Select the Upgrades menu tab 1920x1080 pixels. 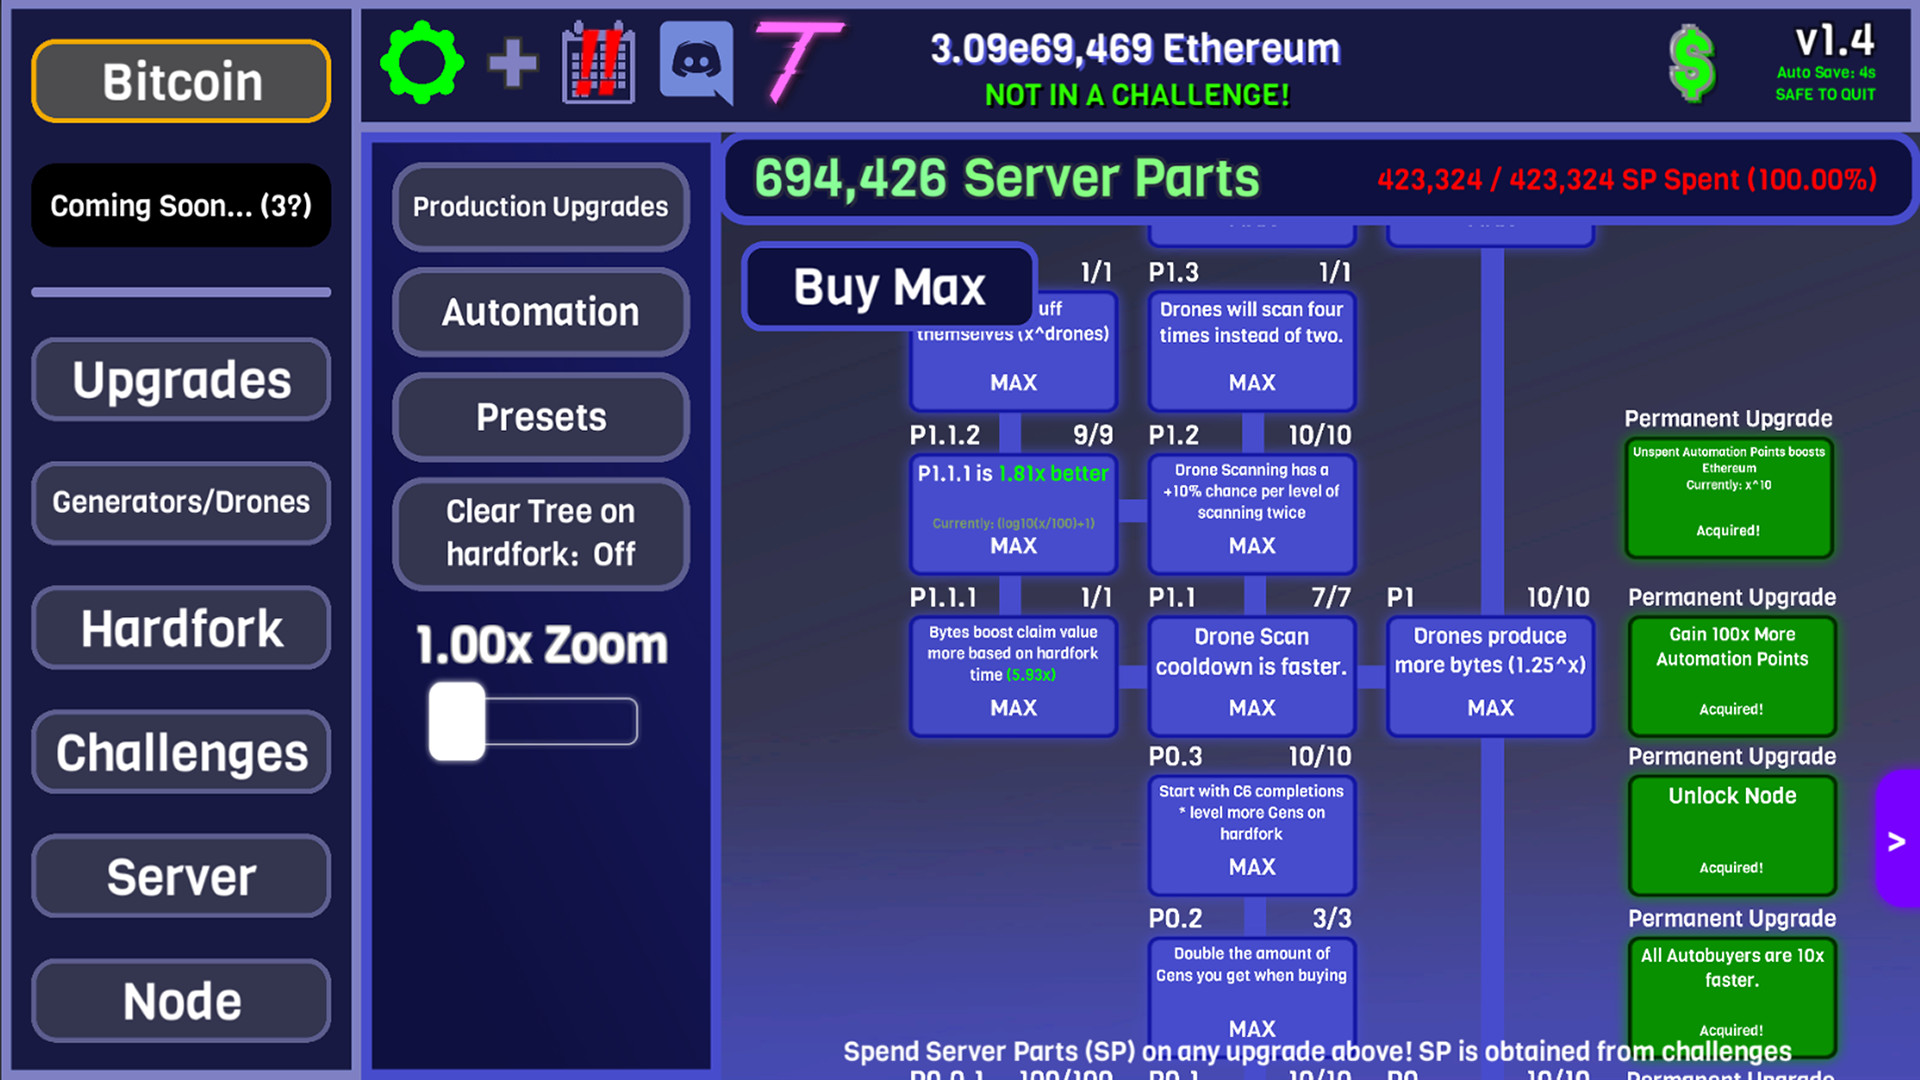[x=179, y=380]
